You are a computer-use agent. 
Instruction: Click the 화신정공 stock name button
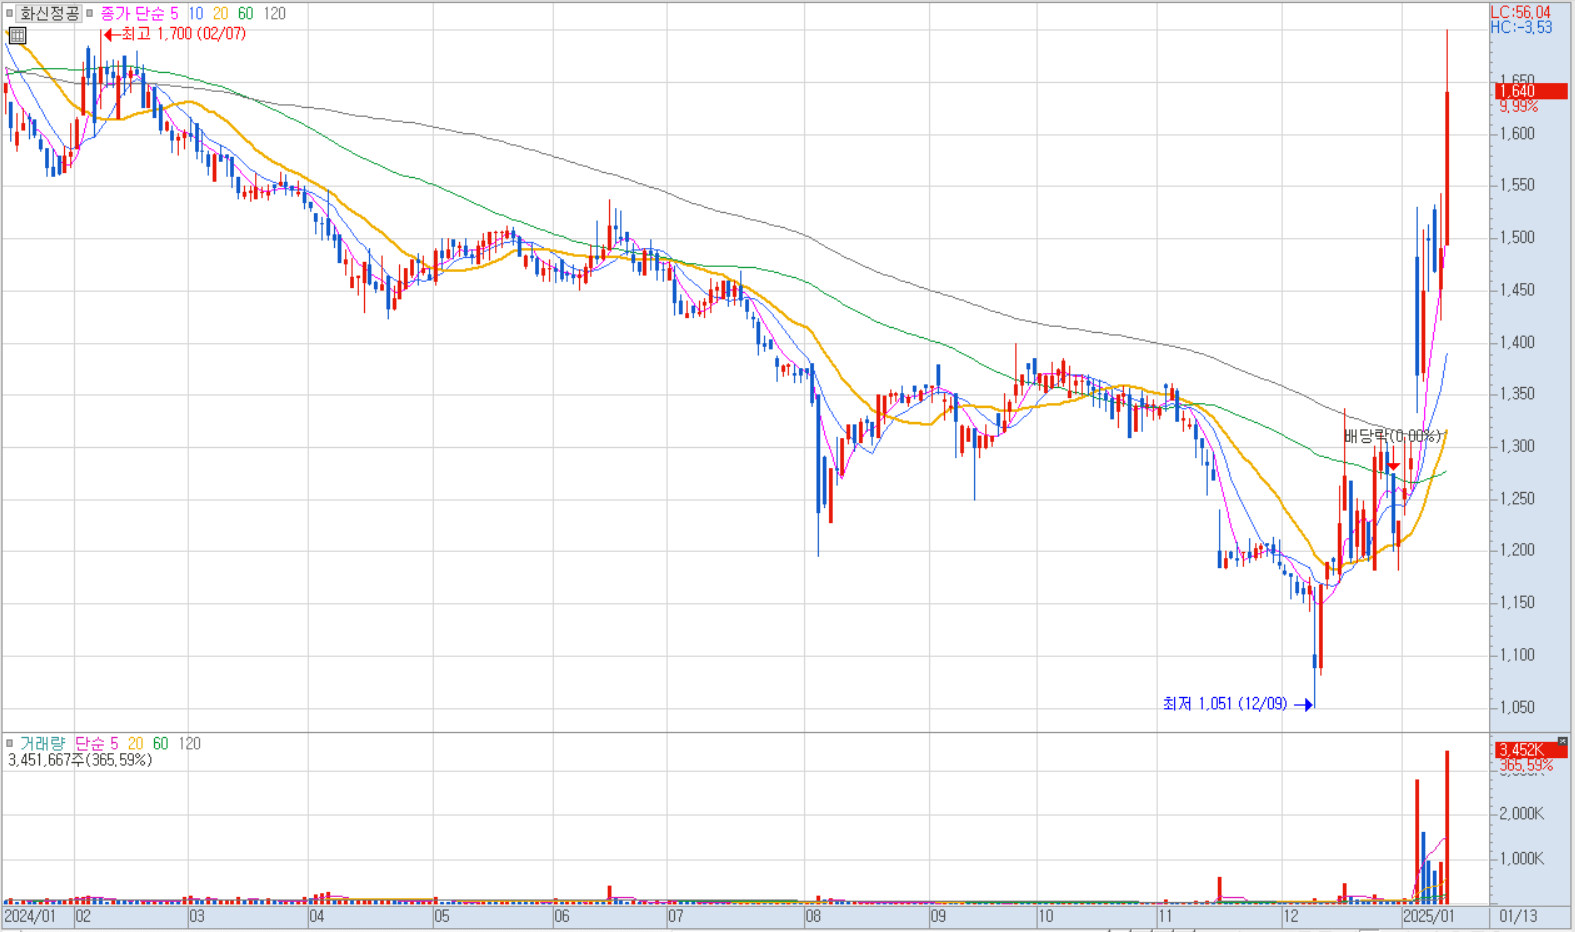click(49, 13)
